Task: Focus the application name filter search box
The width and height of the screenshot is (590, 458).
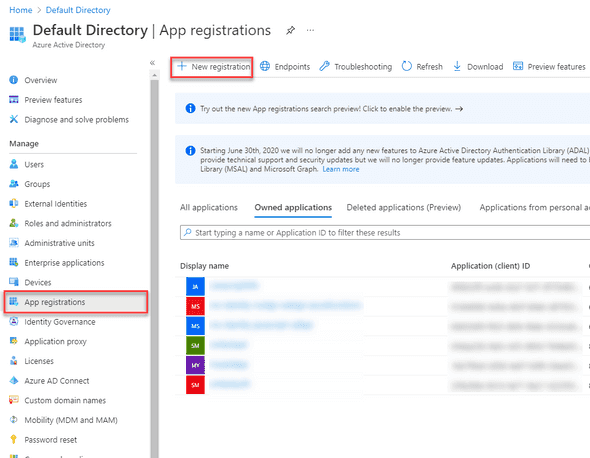Action: pos(385,233)
